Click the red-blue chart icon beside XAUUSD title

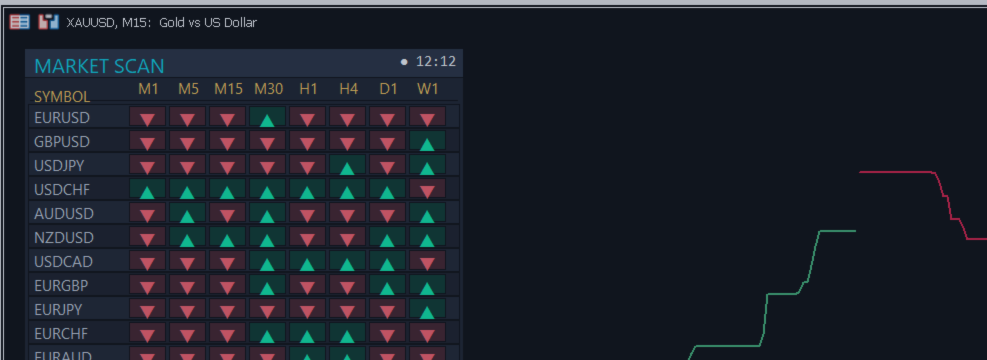click(48, 22)
